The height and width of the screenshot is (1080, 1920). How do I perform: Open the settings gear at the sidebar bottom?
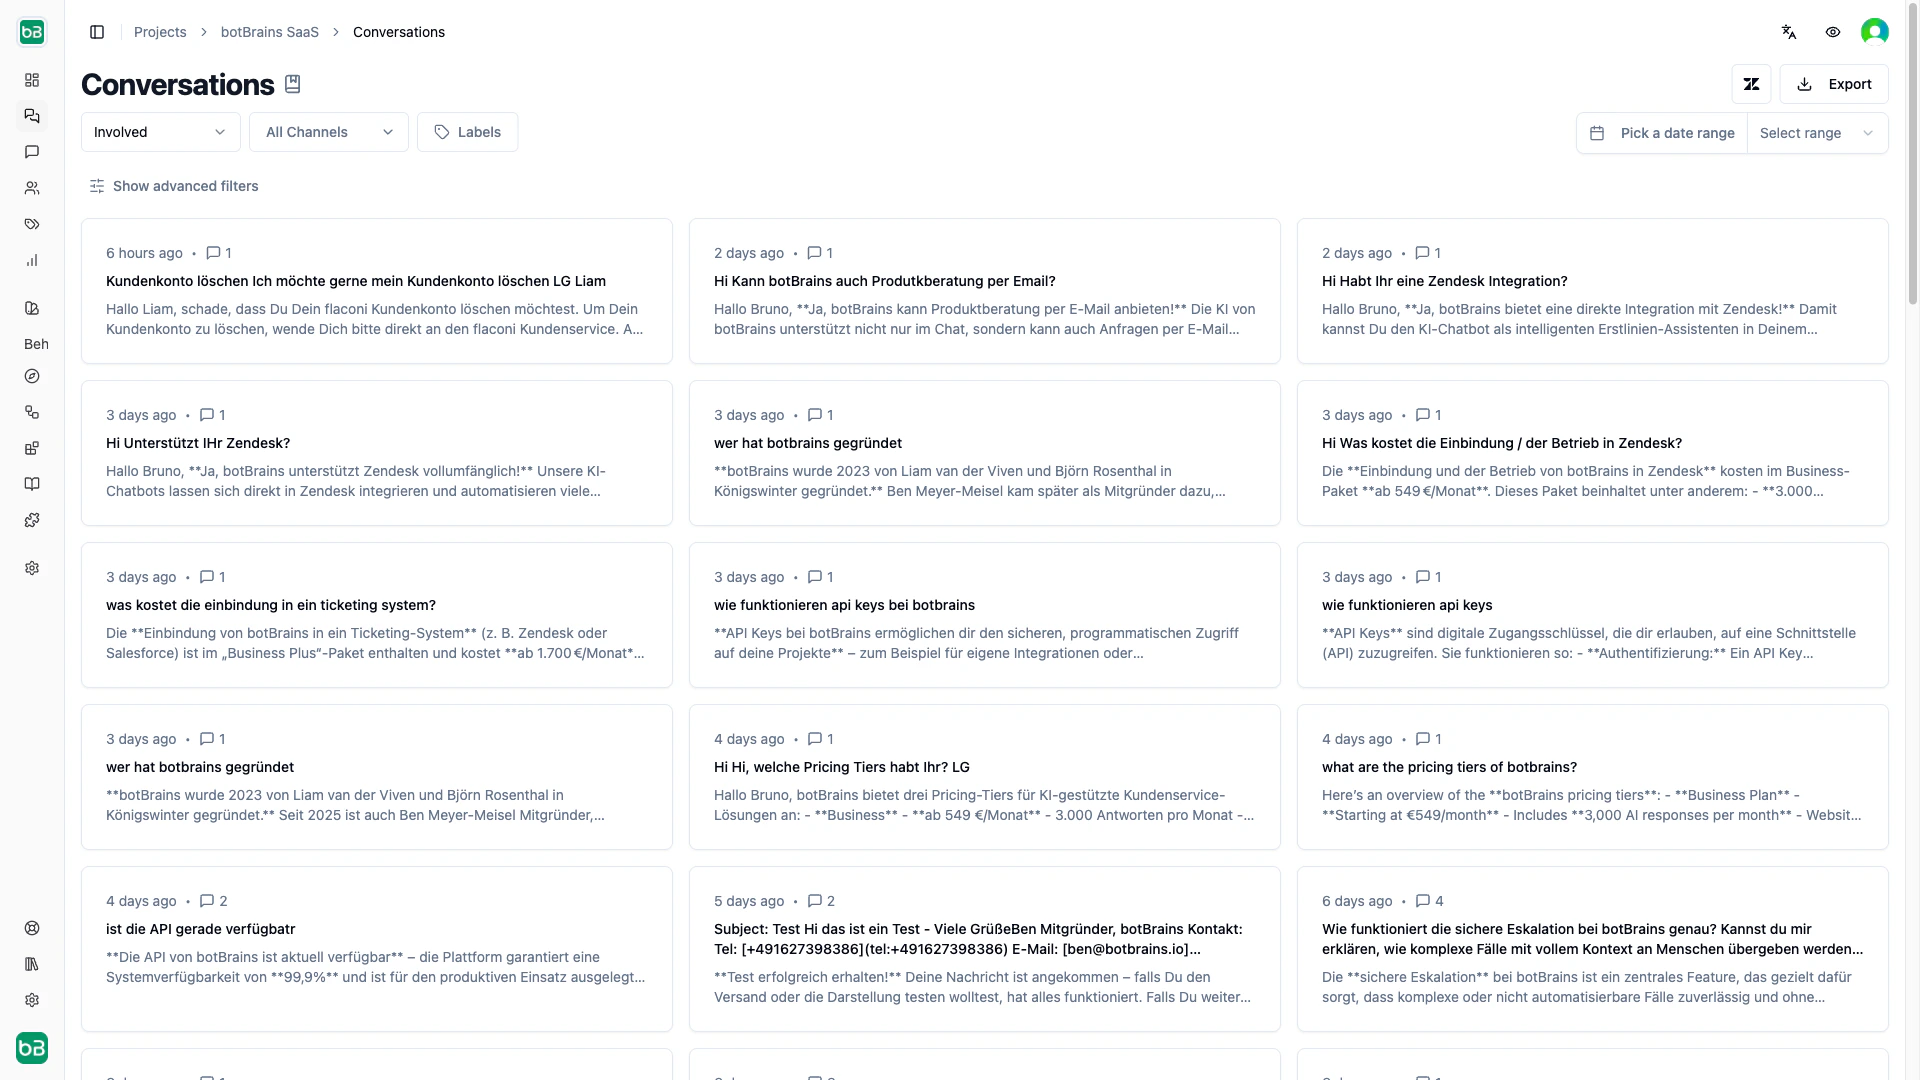(x=32, y=1000)
